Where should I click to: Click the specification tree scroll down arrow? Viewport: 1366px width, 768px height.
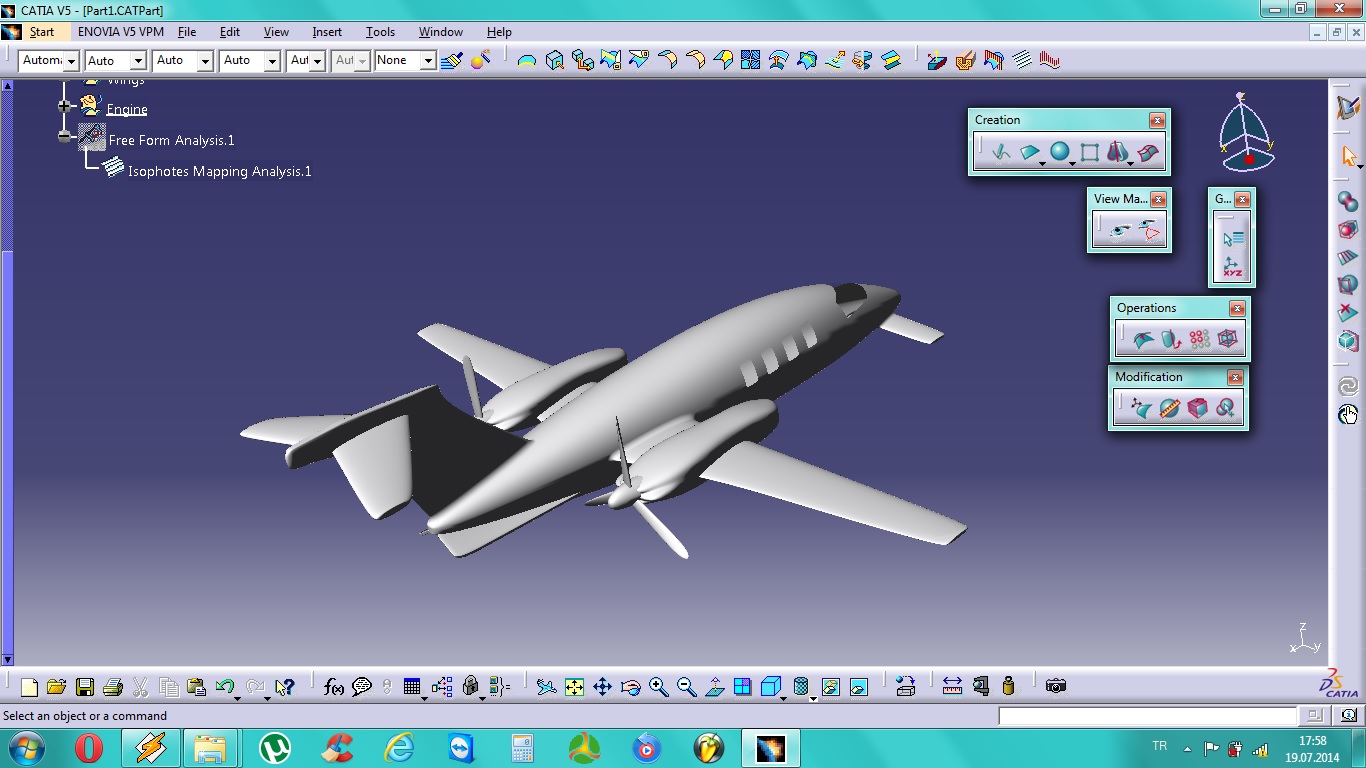pyautogui.click(x=7, y=660)
